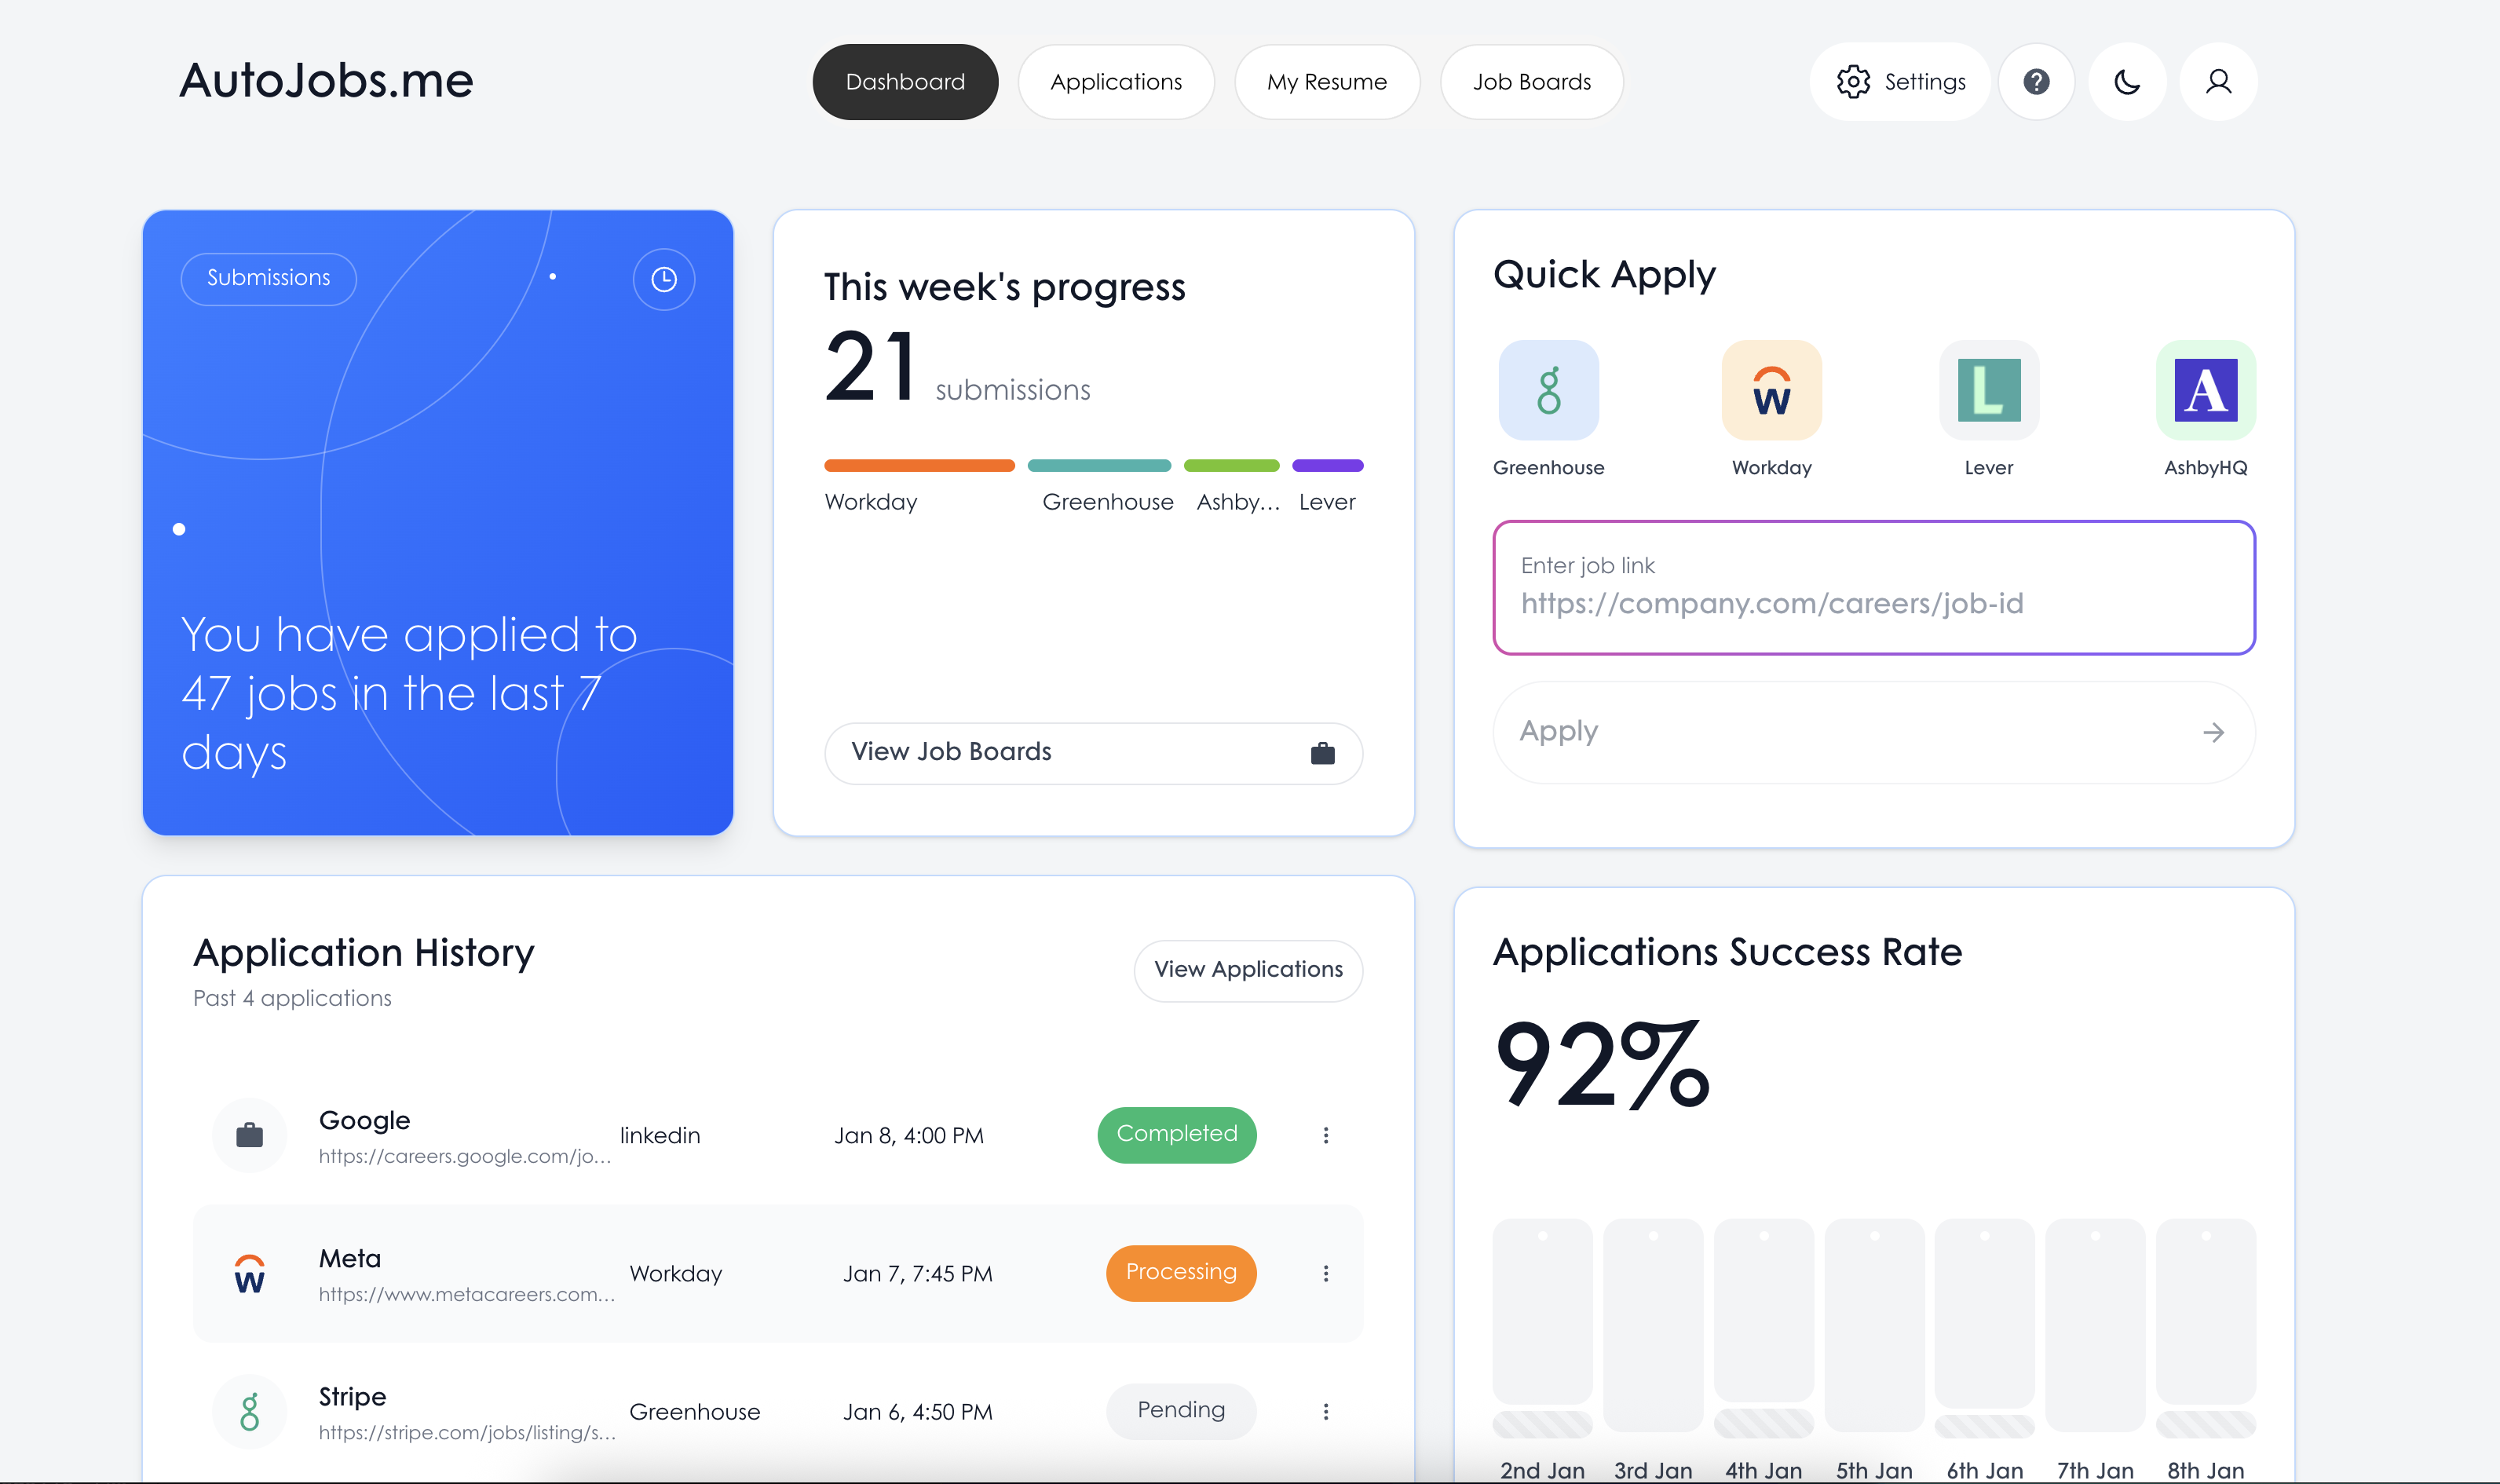The height and width of the screenshot is (1484, 2500).
Task: Click the View Job Boards button
Action: 1093,752
